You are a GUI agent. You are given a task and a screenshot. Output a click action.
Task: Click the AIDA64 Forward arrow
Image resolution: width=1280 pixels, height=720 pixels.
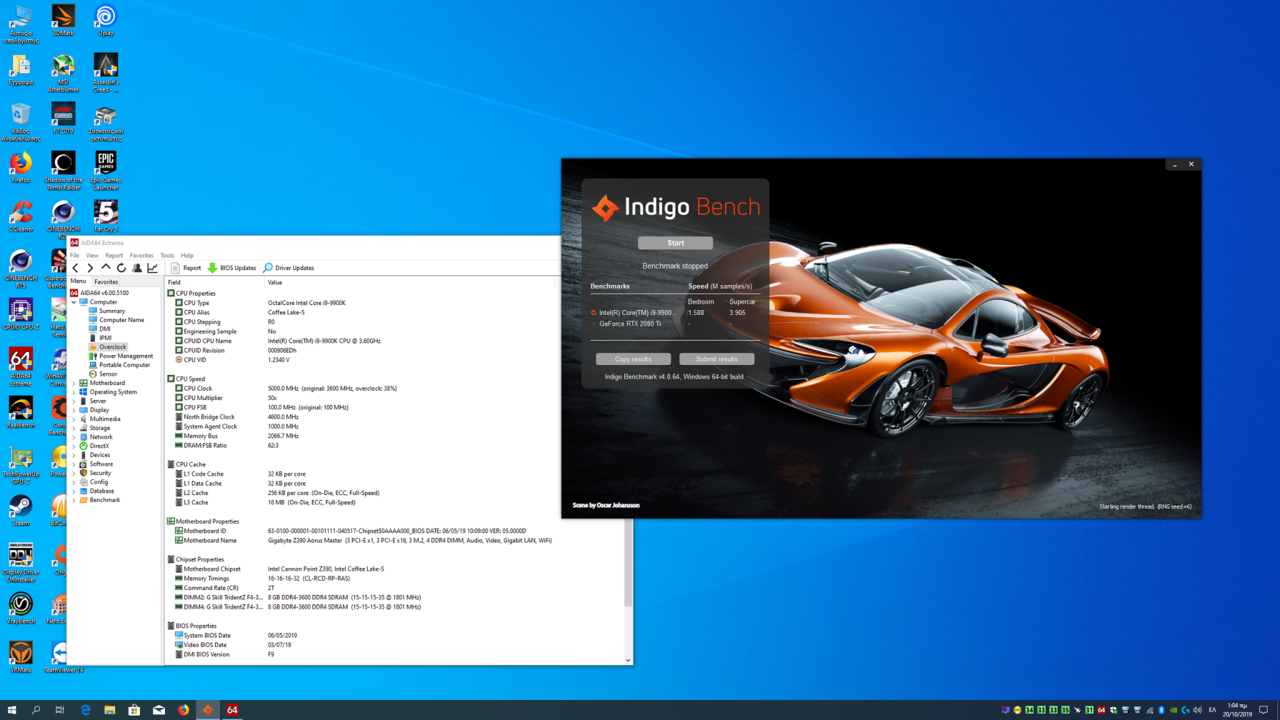[x=90, y=268]
